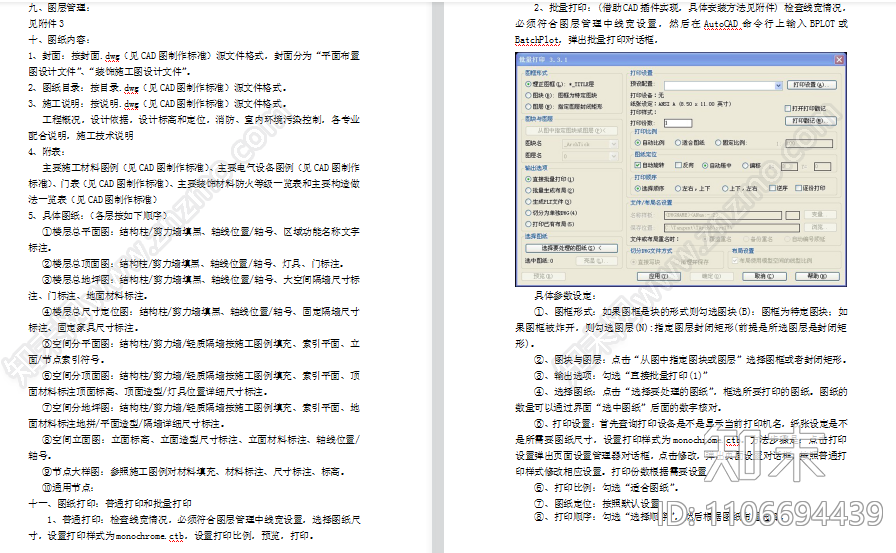Select 适合图纸 print scale radio
The width and height of the screenshot is (896, 553).
click(678, 143)
